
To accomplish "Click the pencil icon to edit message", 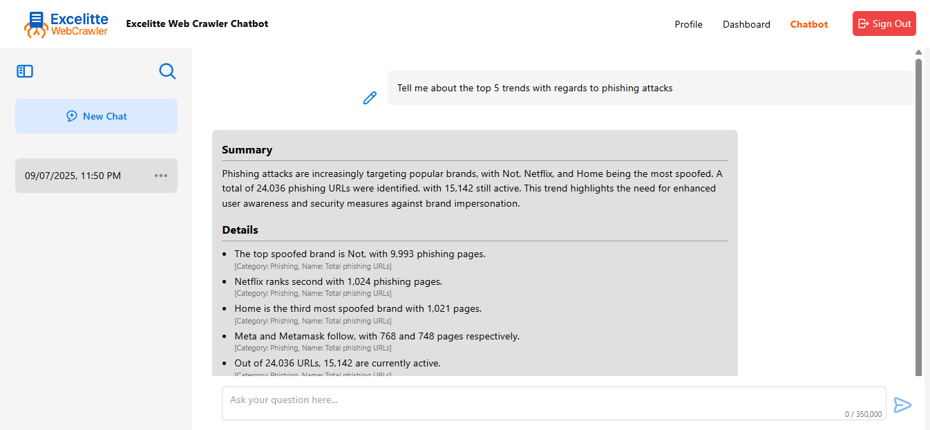I will pos(370,97).
